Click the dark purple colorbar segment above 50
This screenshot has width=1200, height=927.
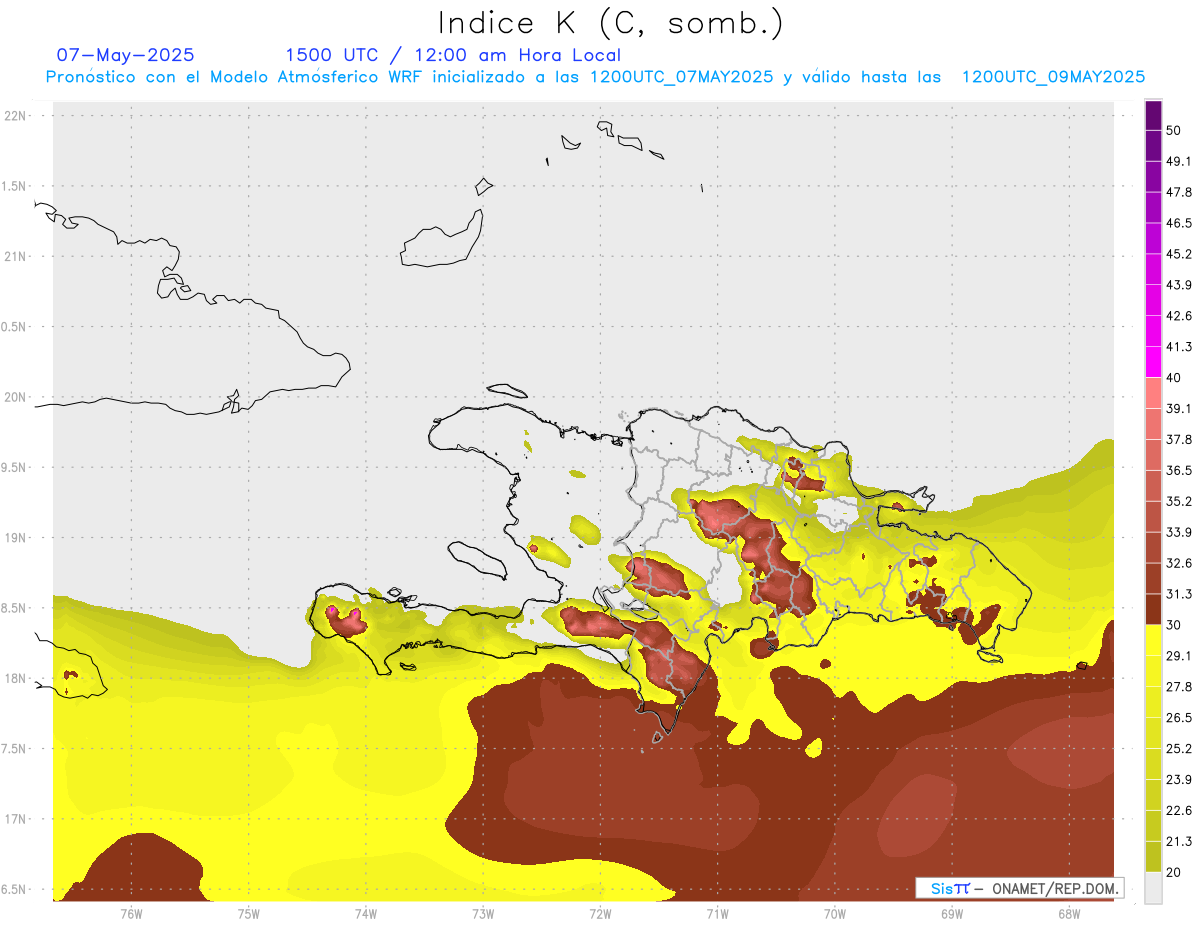pos(1153,116)
